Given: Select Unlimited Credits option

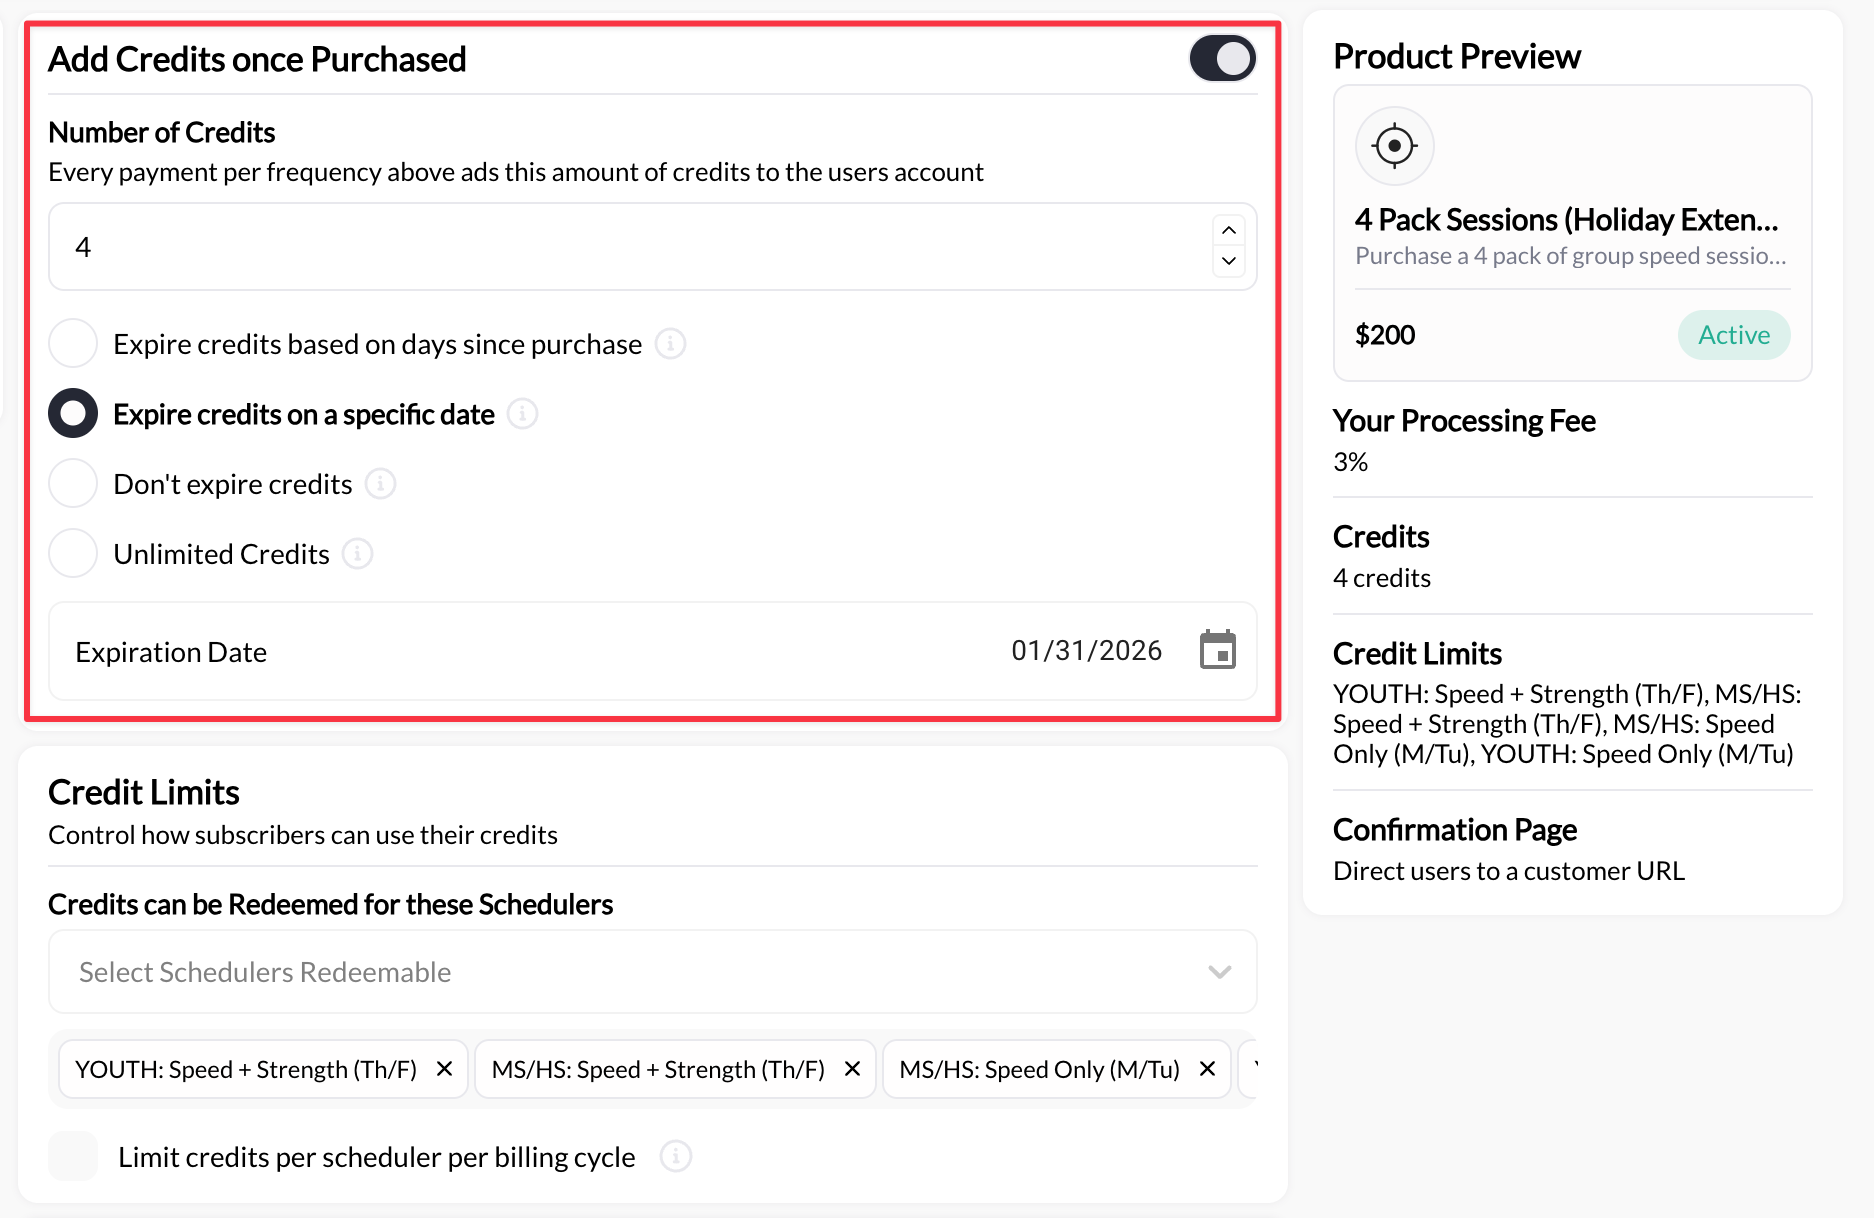Looking at the screenshot, I should (x=72, y=553).
